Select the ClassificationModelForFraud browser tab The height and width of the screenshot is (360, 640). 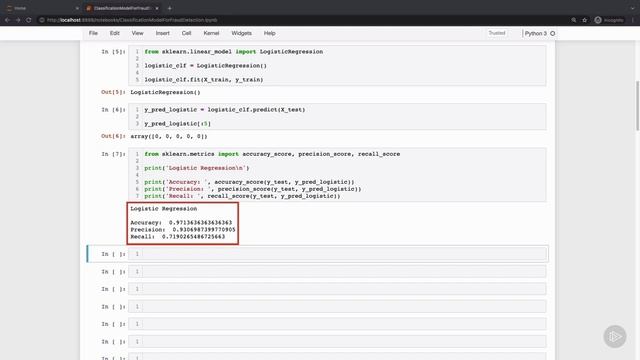(122, 8)
